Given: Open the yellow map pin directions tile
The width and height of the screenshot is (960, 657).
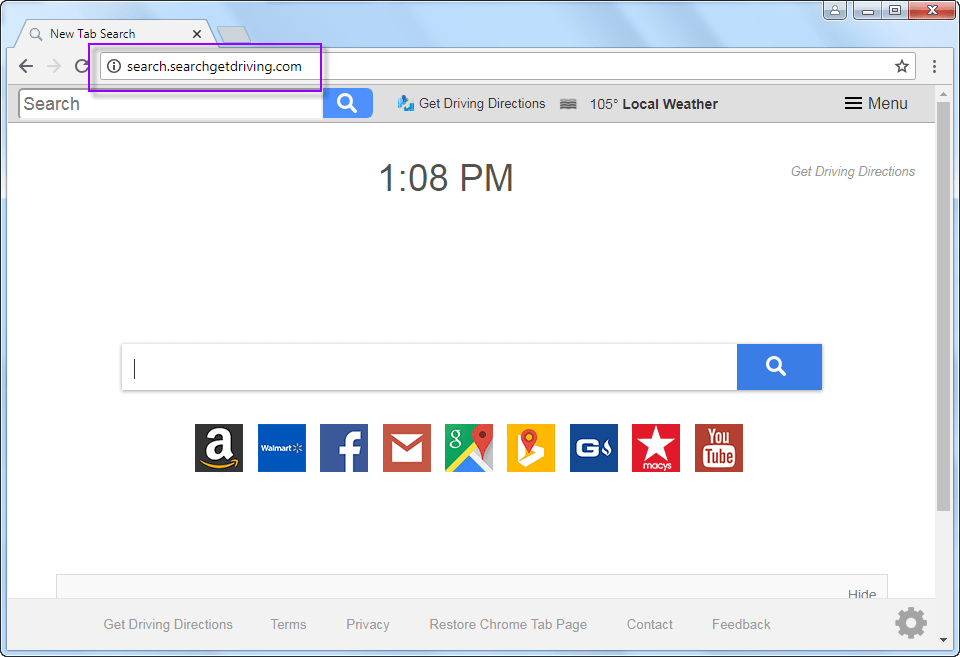Looking at the screenshot, I should click(531, 448).
